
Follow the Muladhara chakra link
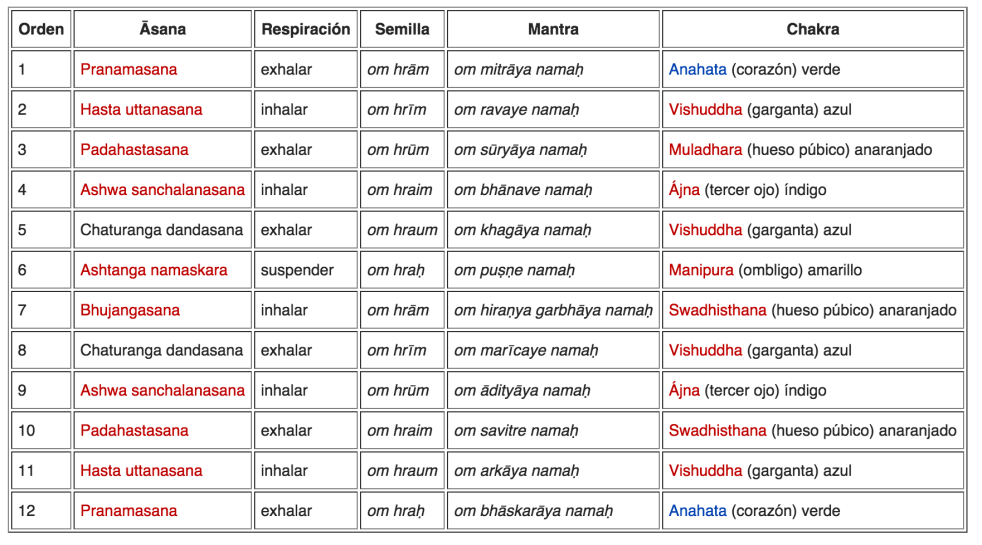click(x=705, y=150)
